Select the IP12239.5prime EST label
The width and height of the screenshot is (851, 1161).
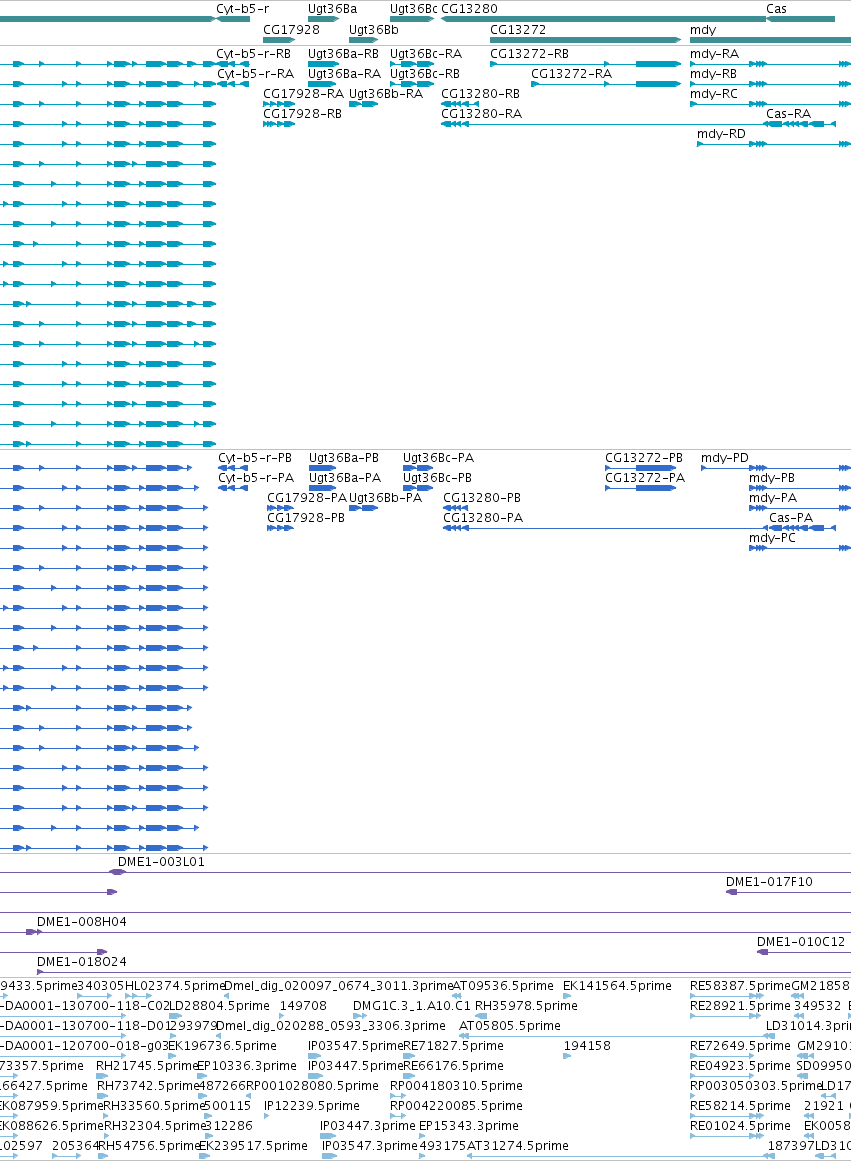click(x=312, y=1106)
